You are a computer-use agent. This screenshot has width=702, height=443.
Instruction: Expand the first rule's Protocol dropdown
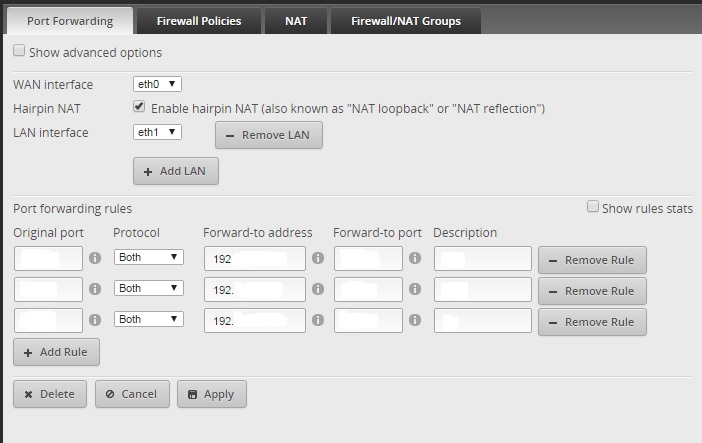click(149, 257)
